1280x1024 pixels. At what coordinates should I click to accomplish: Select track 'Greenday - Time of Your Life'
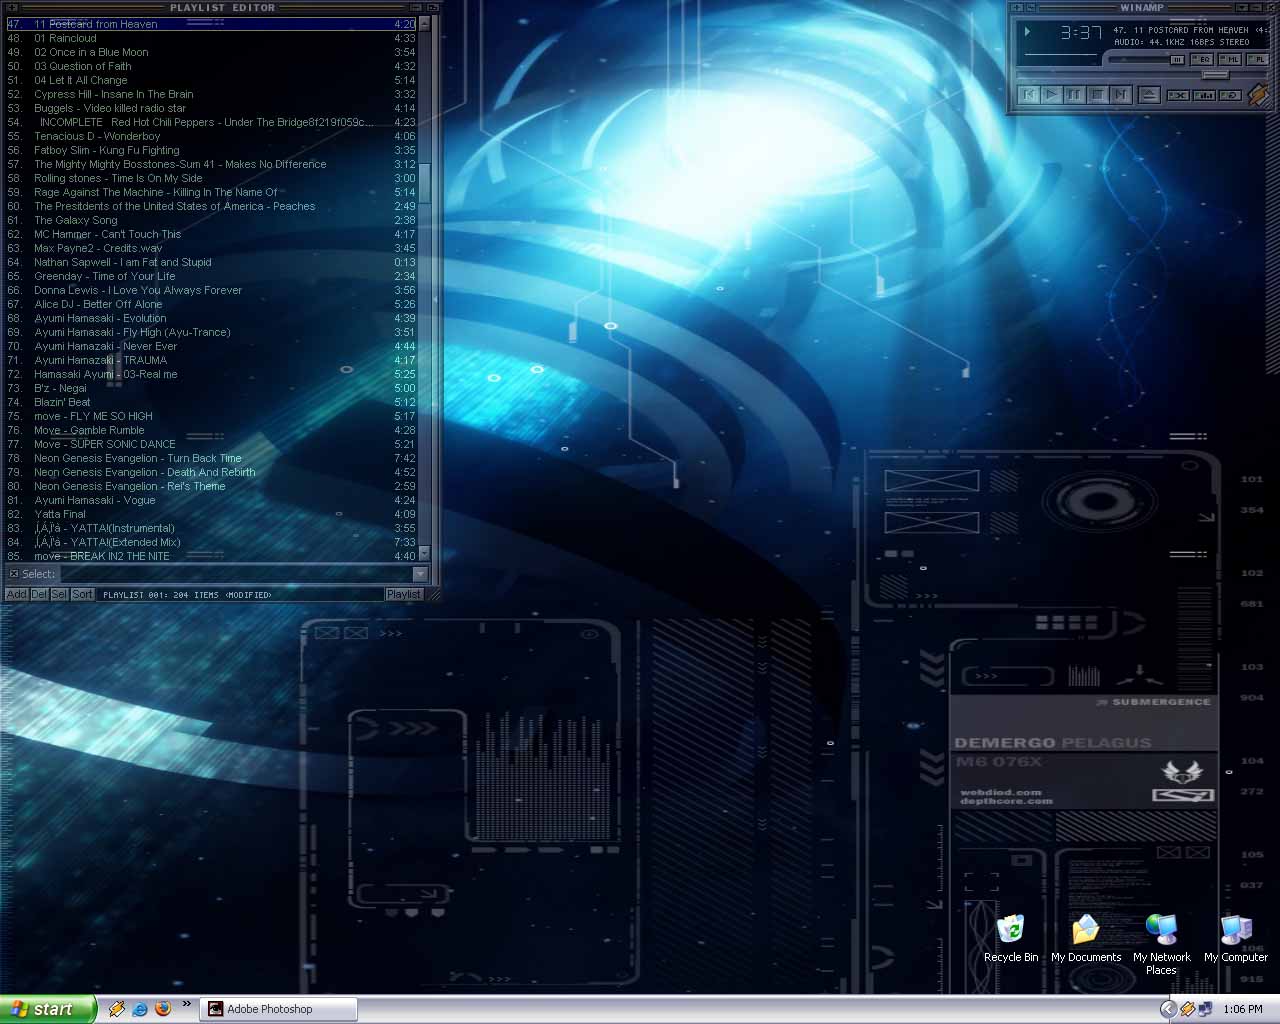(x=211, y=276)
